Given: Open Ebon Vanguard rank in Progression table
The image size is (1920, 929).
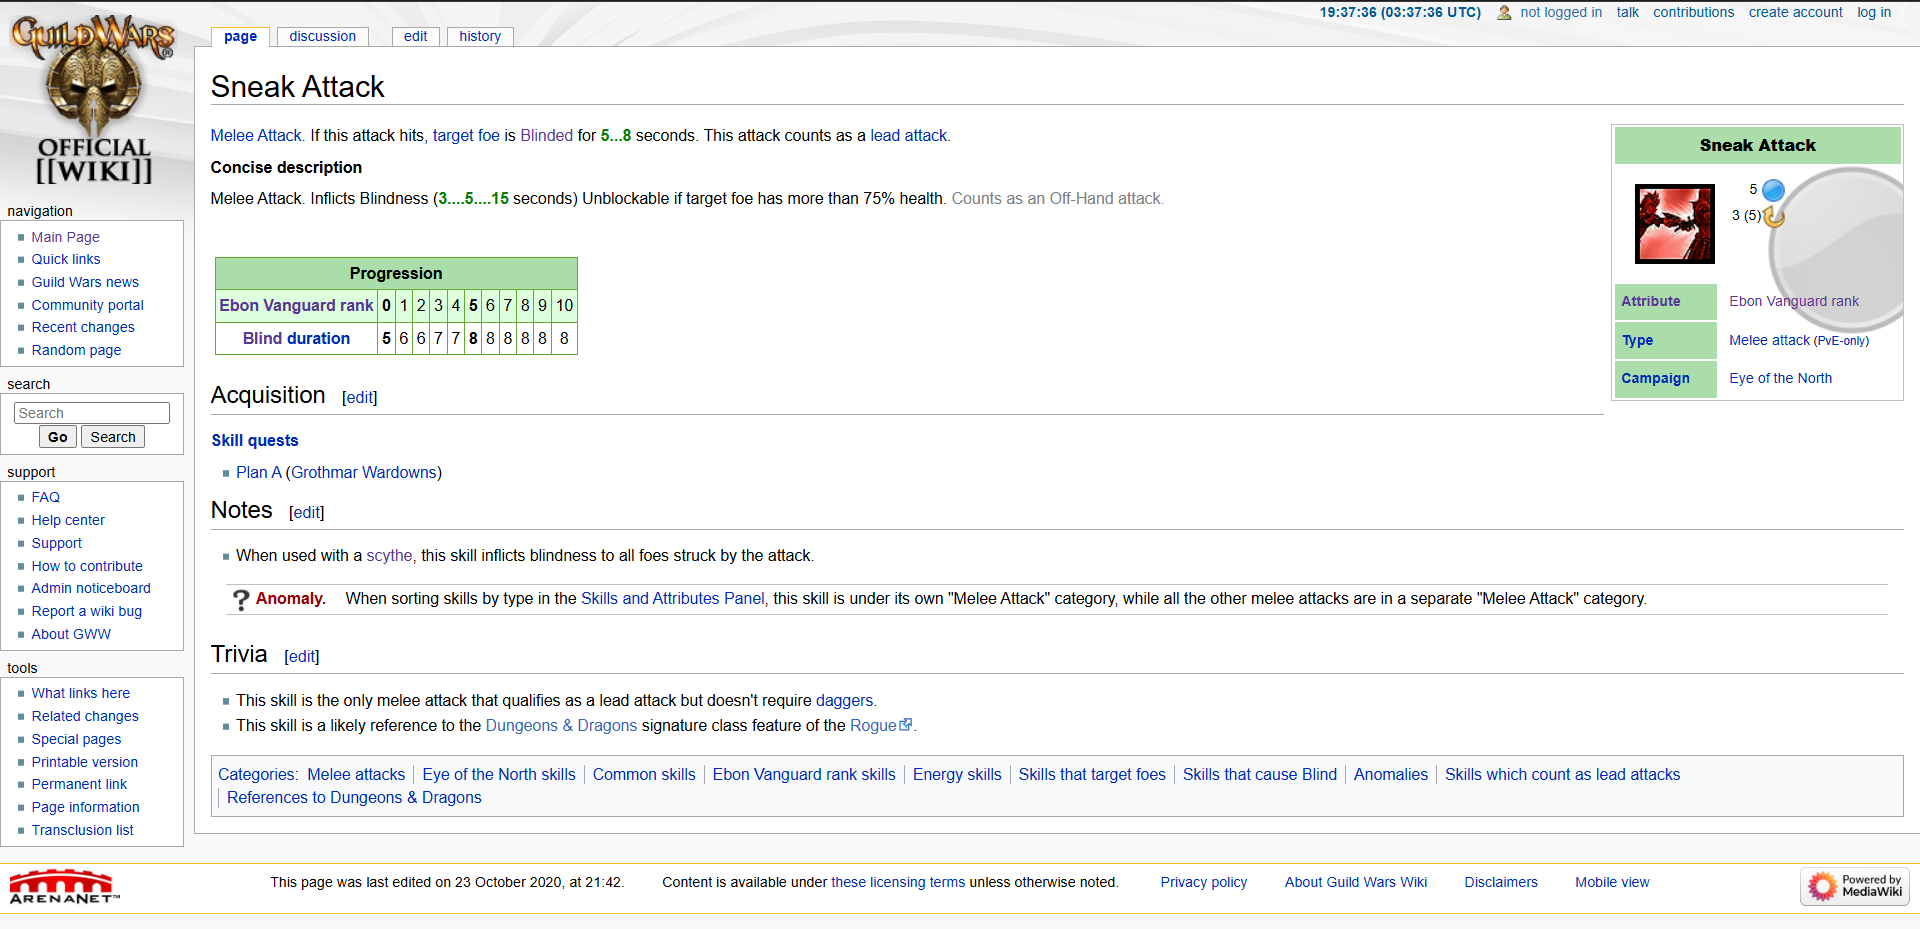Looking at the screenshot, I should pos(296,305).
